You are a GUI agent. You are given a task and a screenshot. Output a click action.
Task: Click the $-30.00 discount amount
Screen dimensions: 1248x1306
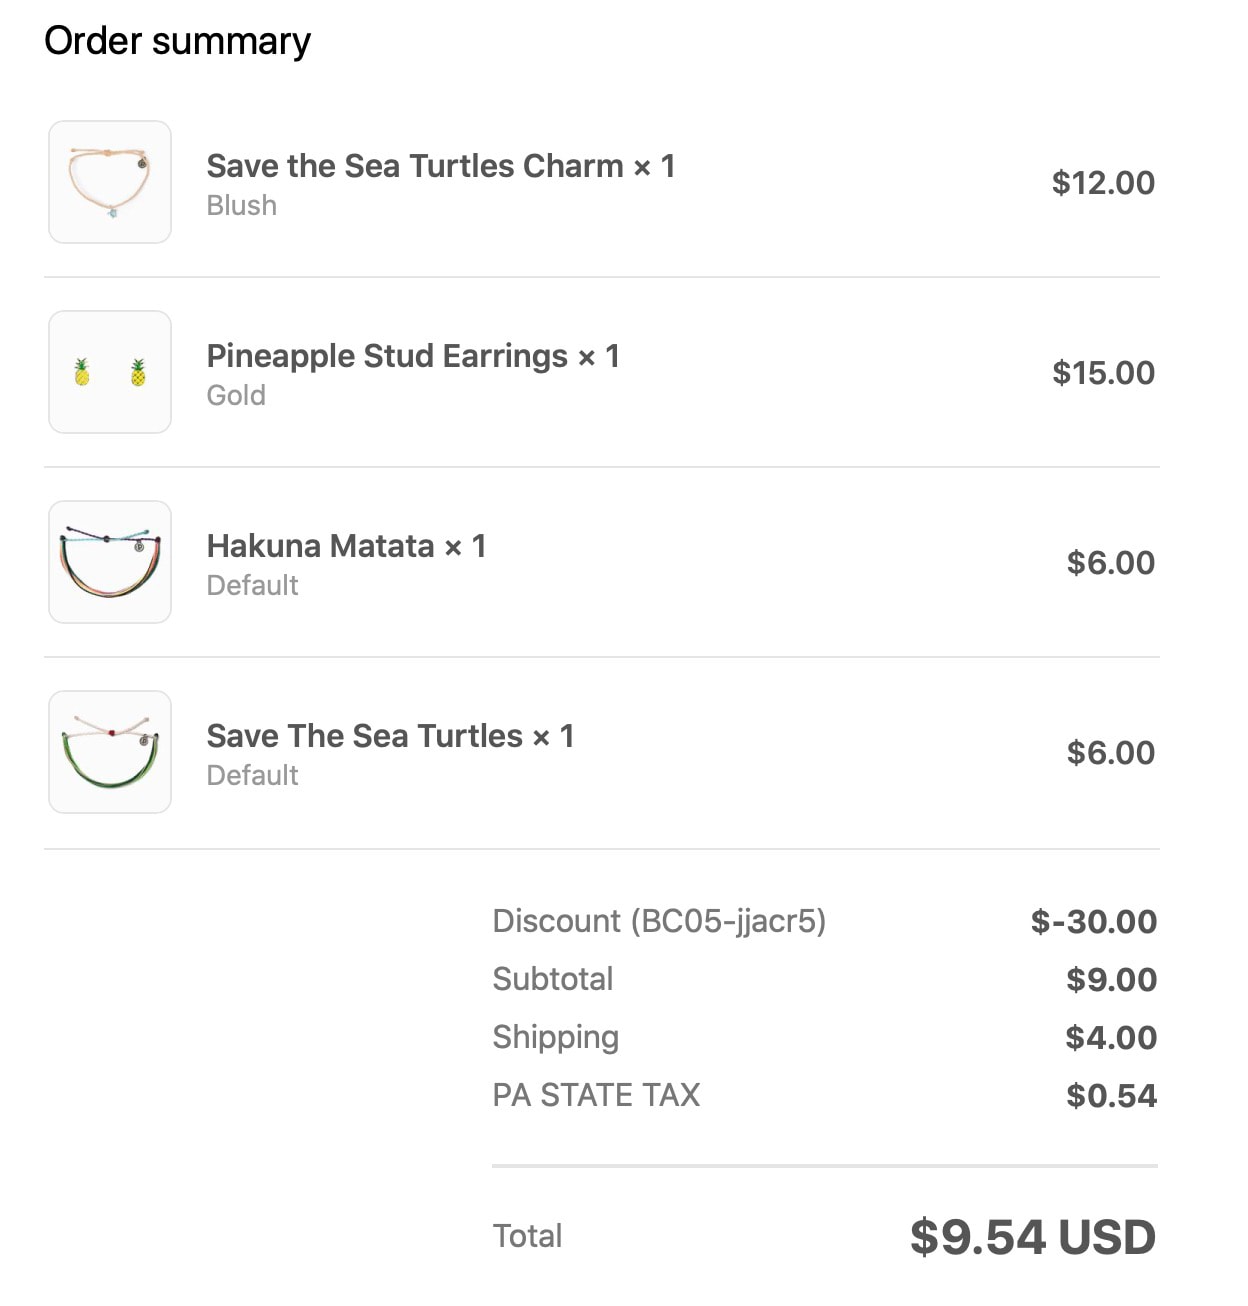1094,921
